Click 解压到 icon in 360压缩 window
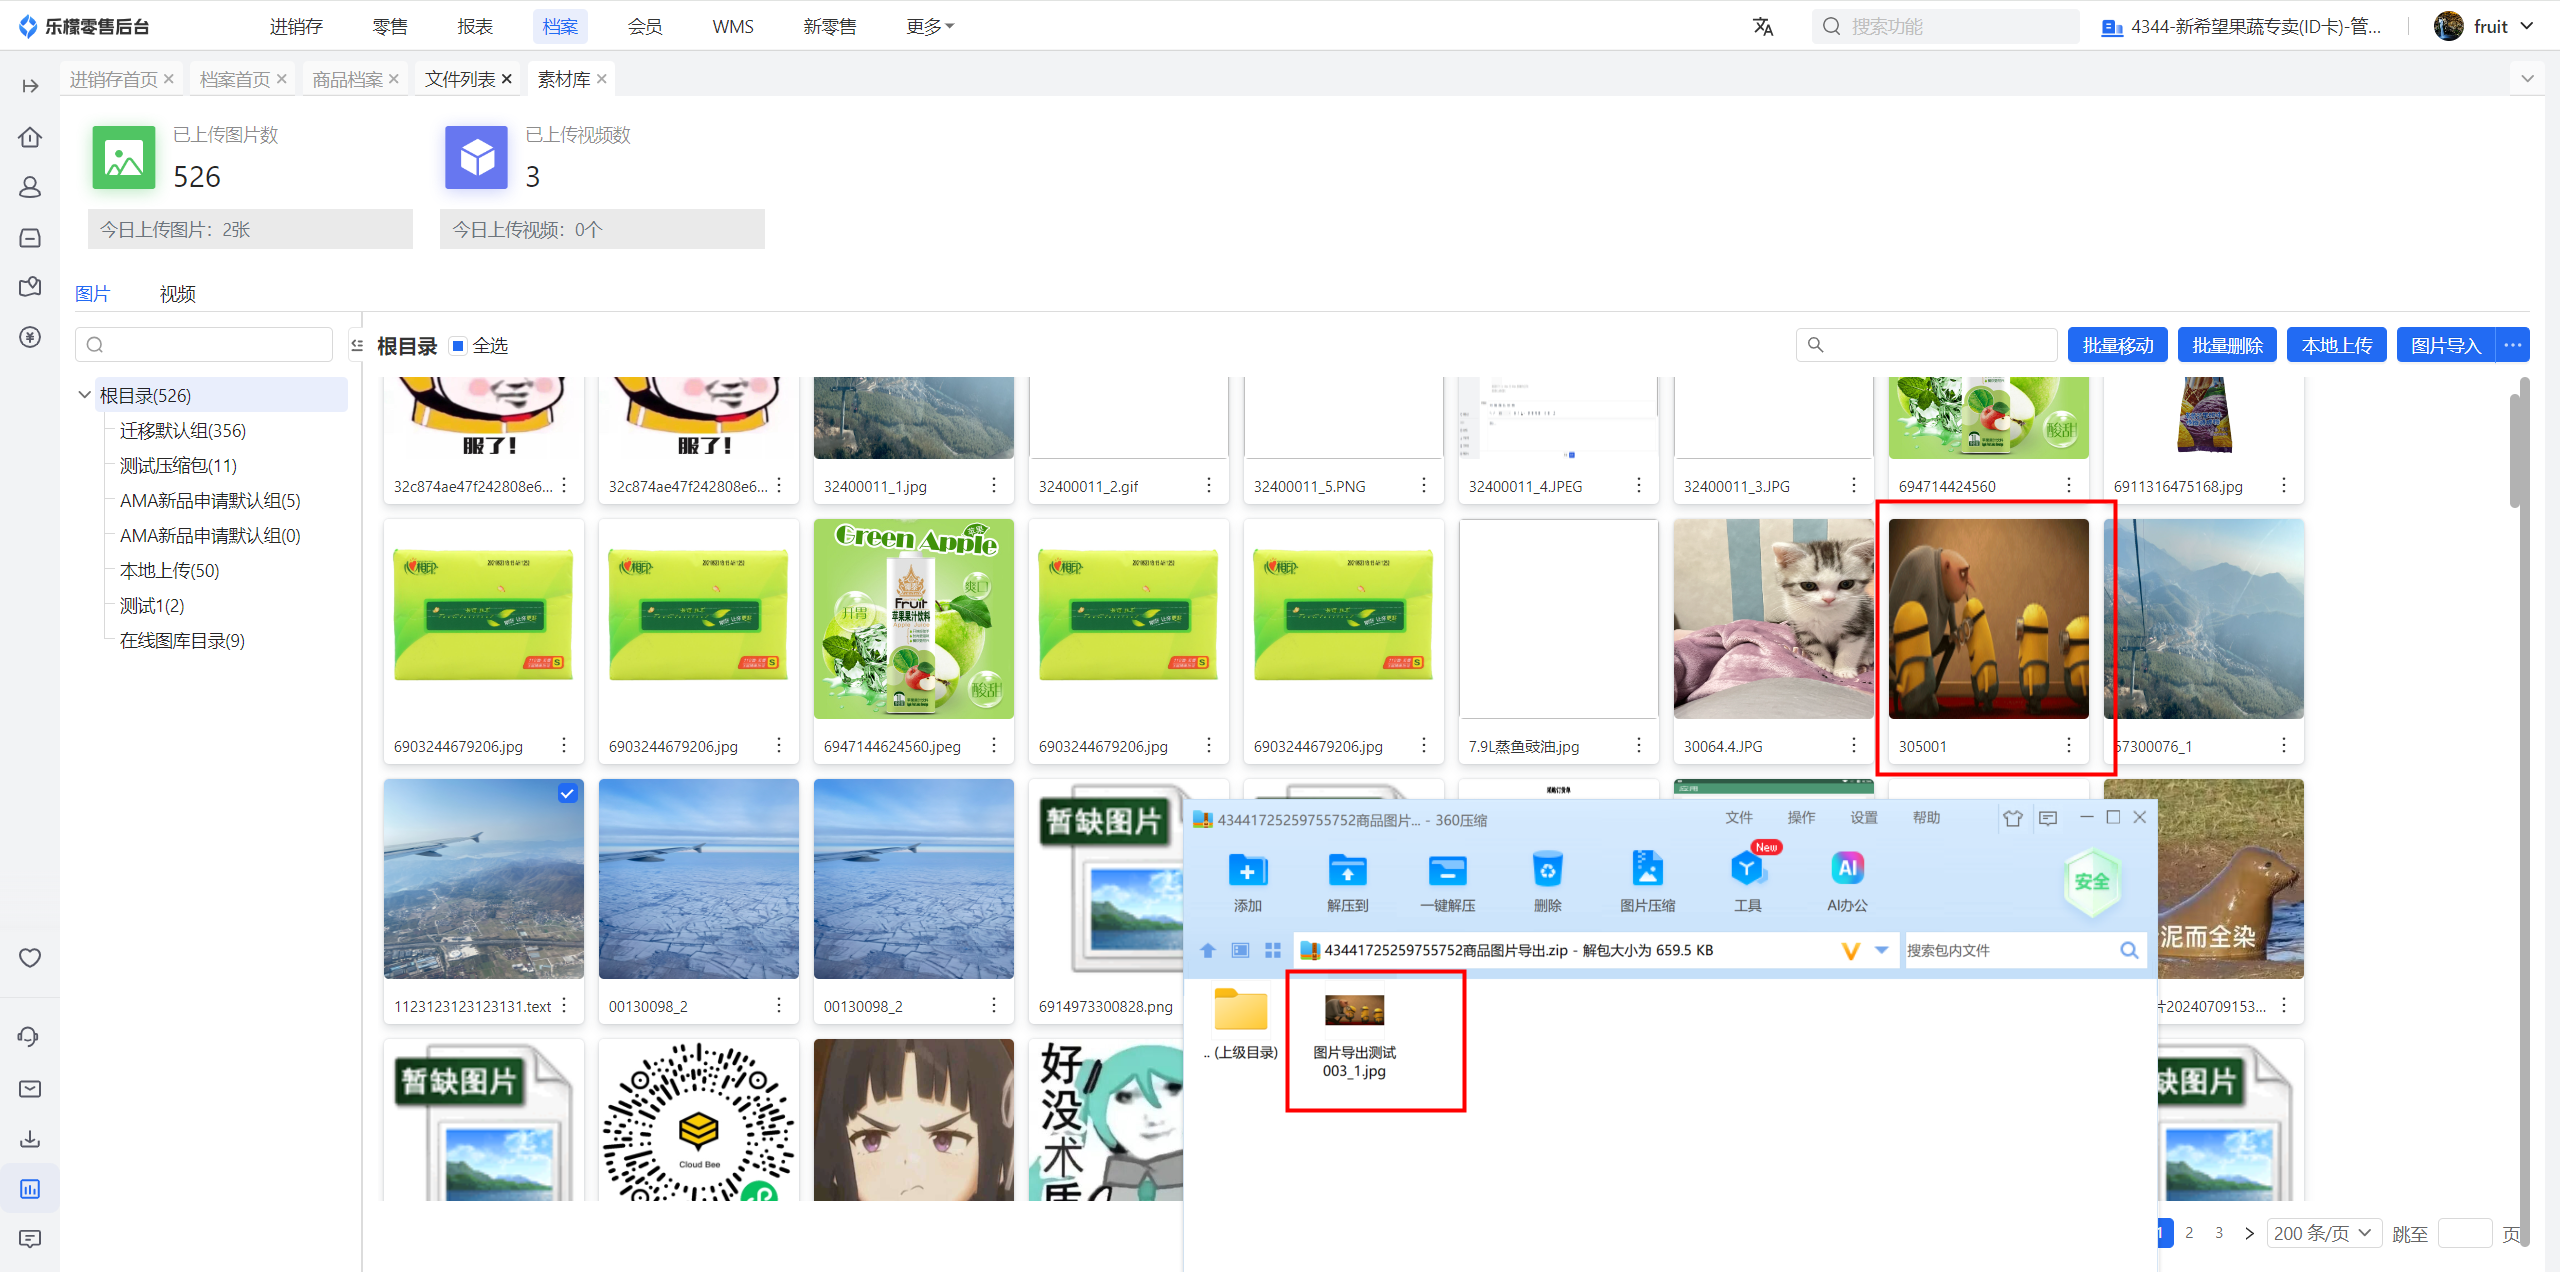 1347,881
